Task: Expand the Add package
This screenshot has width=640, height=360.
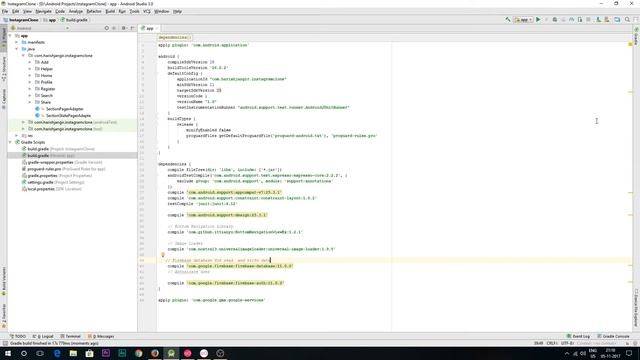Action: coord(30,62)
